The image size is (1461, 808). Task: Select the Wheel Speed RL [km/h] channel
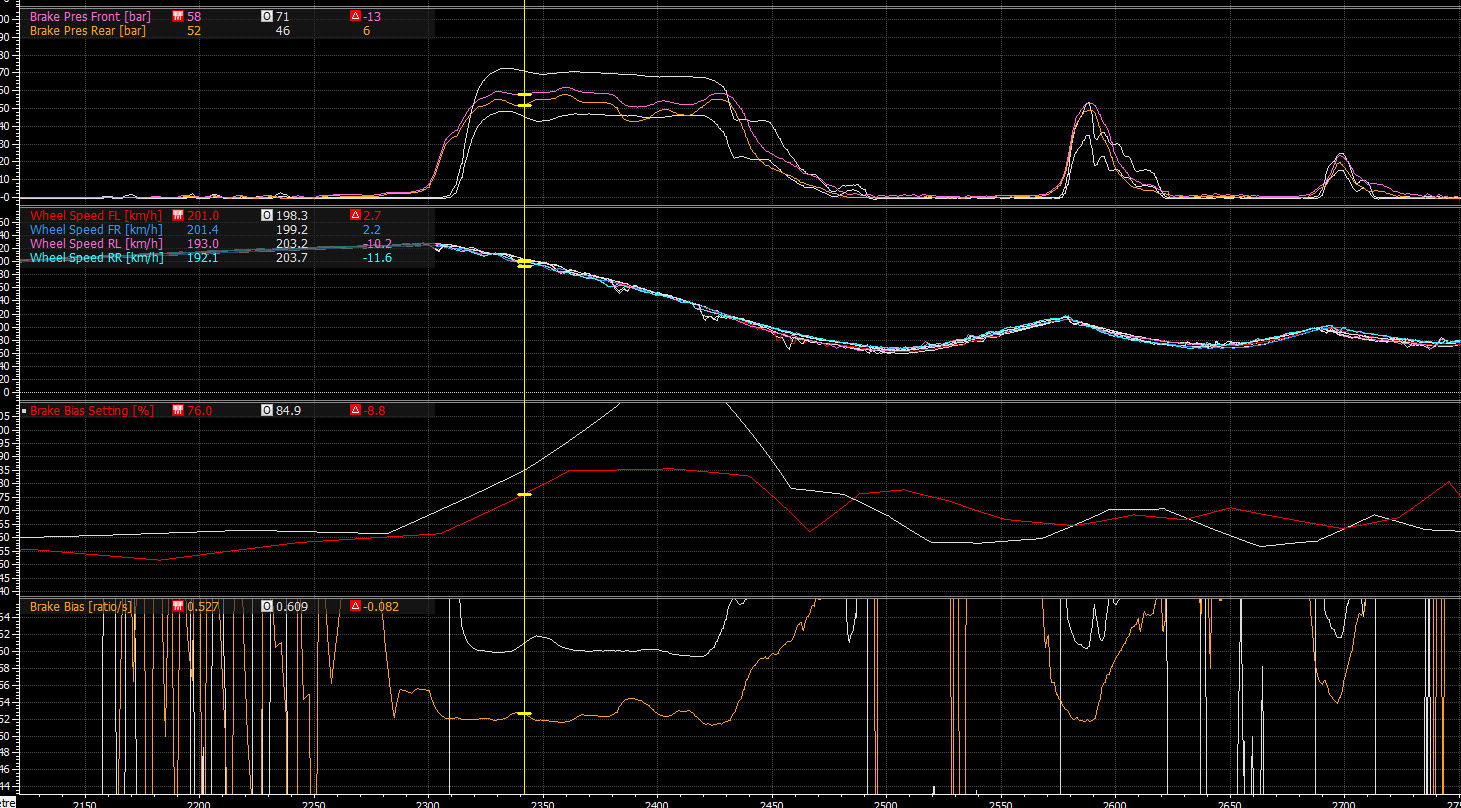point(96,243)
